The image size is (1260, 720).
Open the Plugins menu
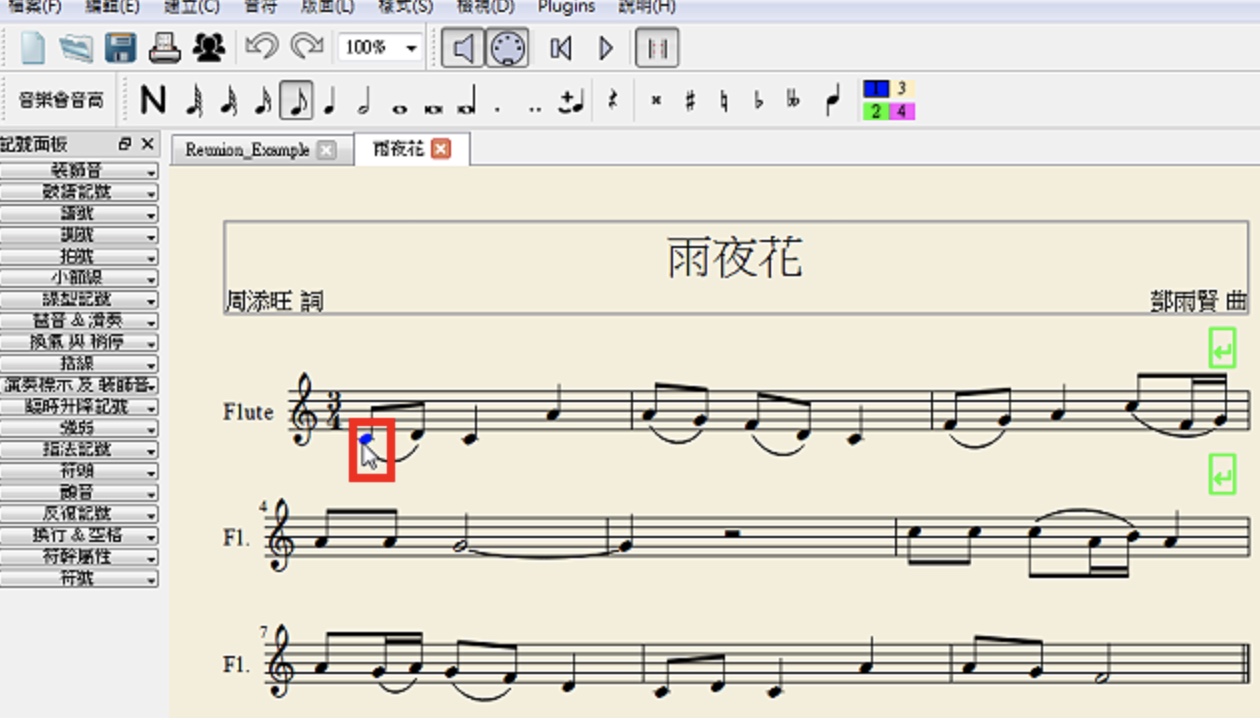pos(566,7)
